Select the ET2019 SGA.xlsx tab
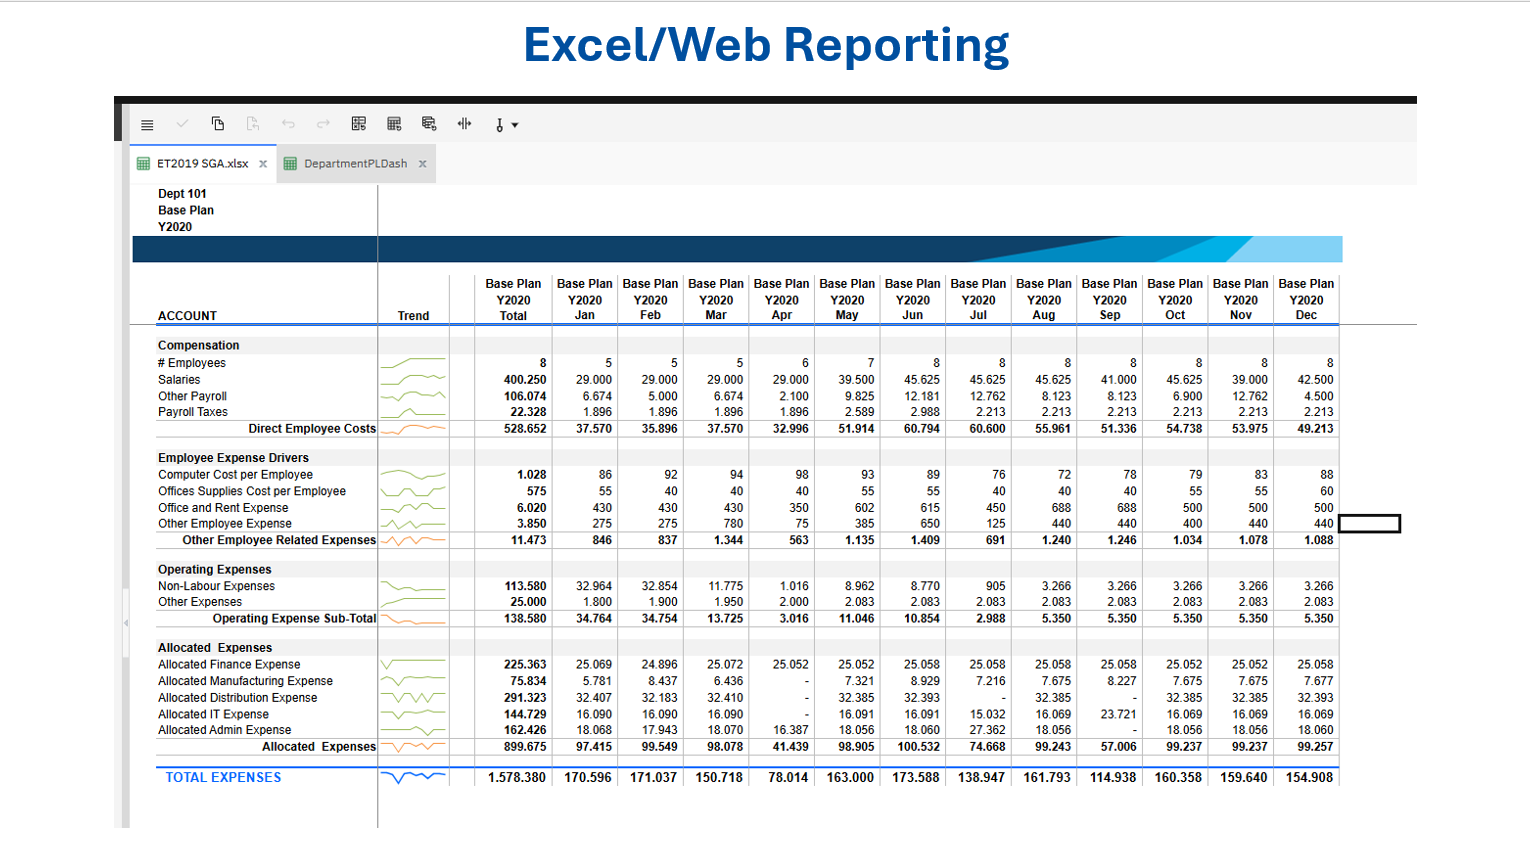1530x864 pixels. click(202, 164)
